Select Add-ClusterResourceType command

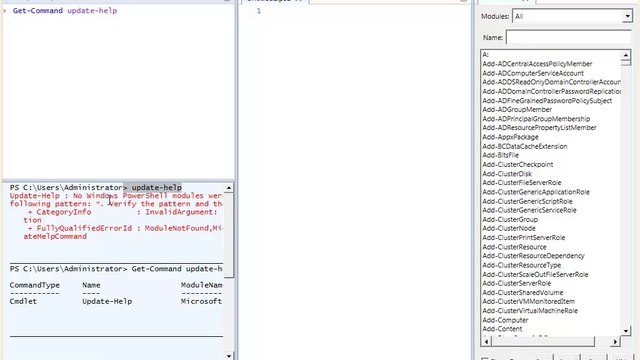point(522,265)
